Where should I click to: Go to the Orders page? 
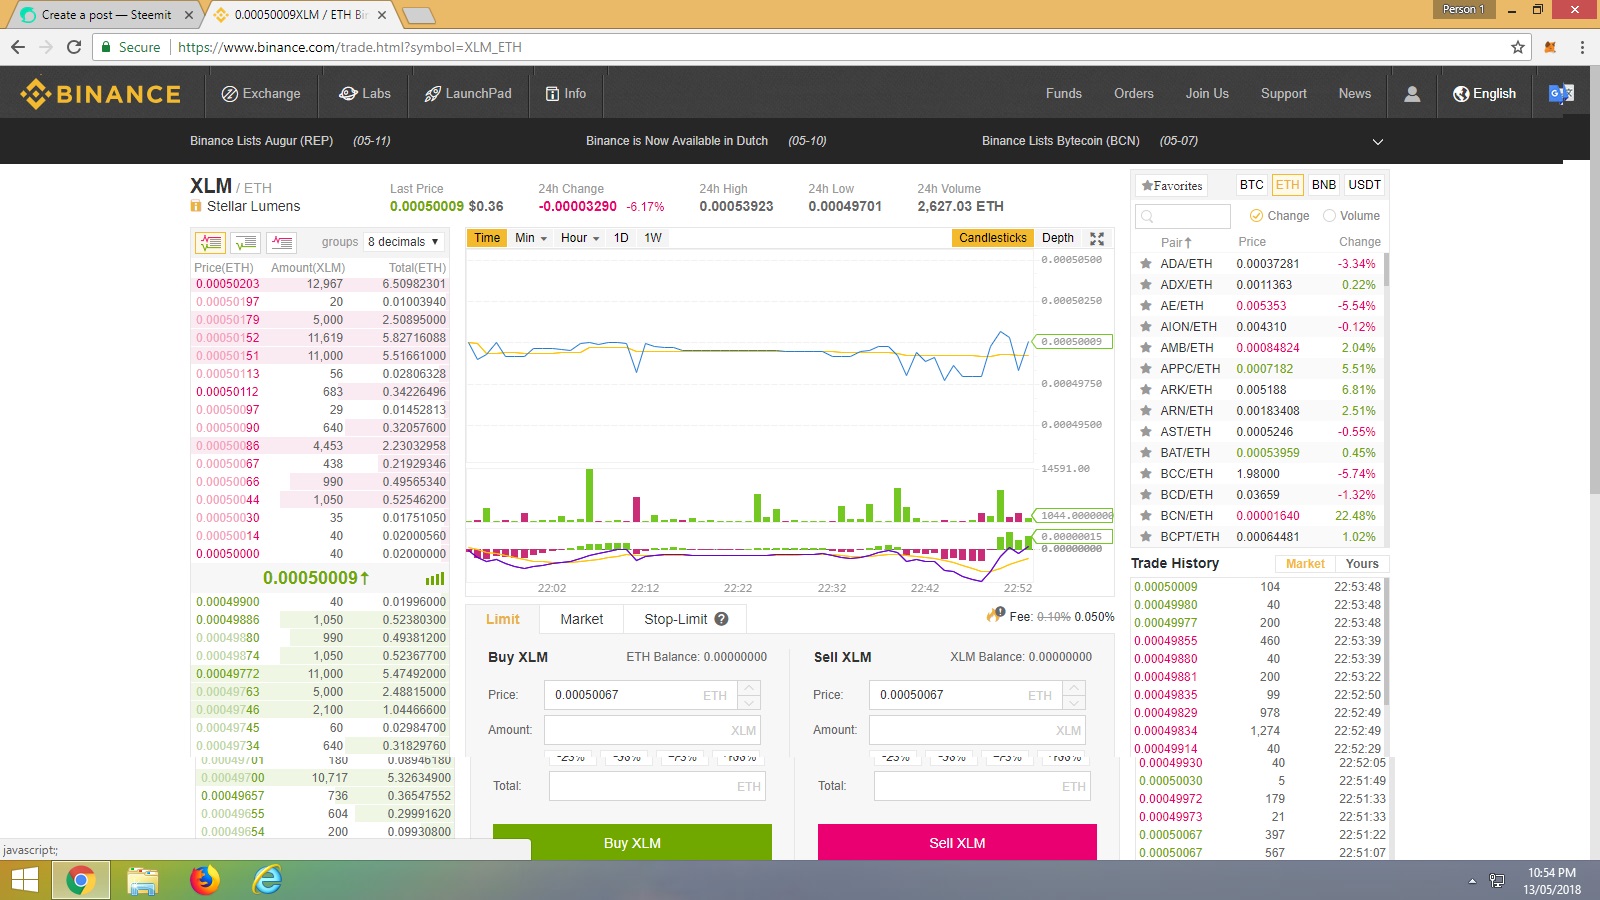click(x=1134, y=94)
